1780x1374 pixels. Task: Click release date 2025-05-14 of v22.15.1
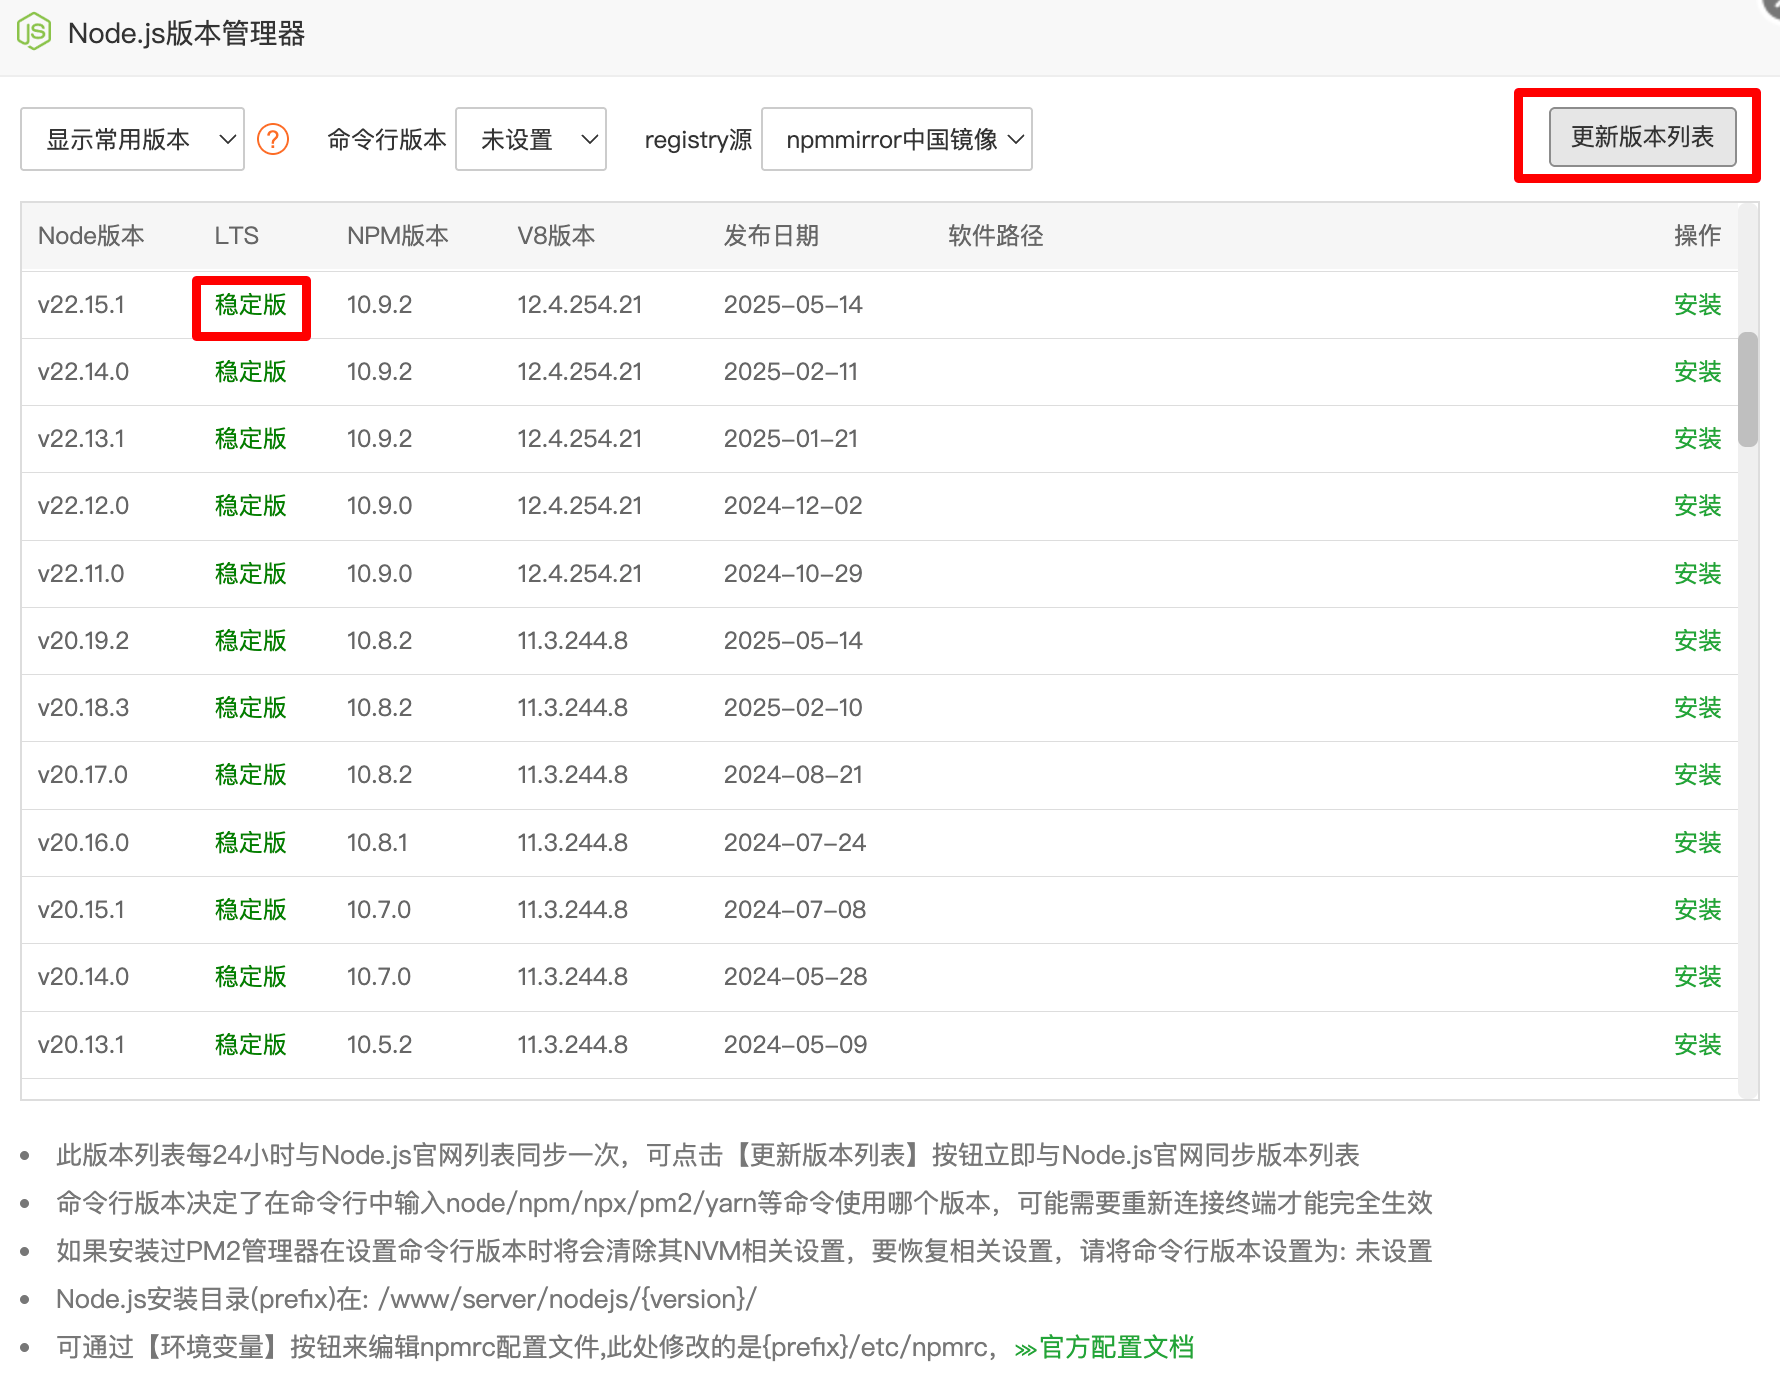click(x=793, y=305)
